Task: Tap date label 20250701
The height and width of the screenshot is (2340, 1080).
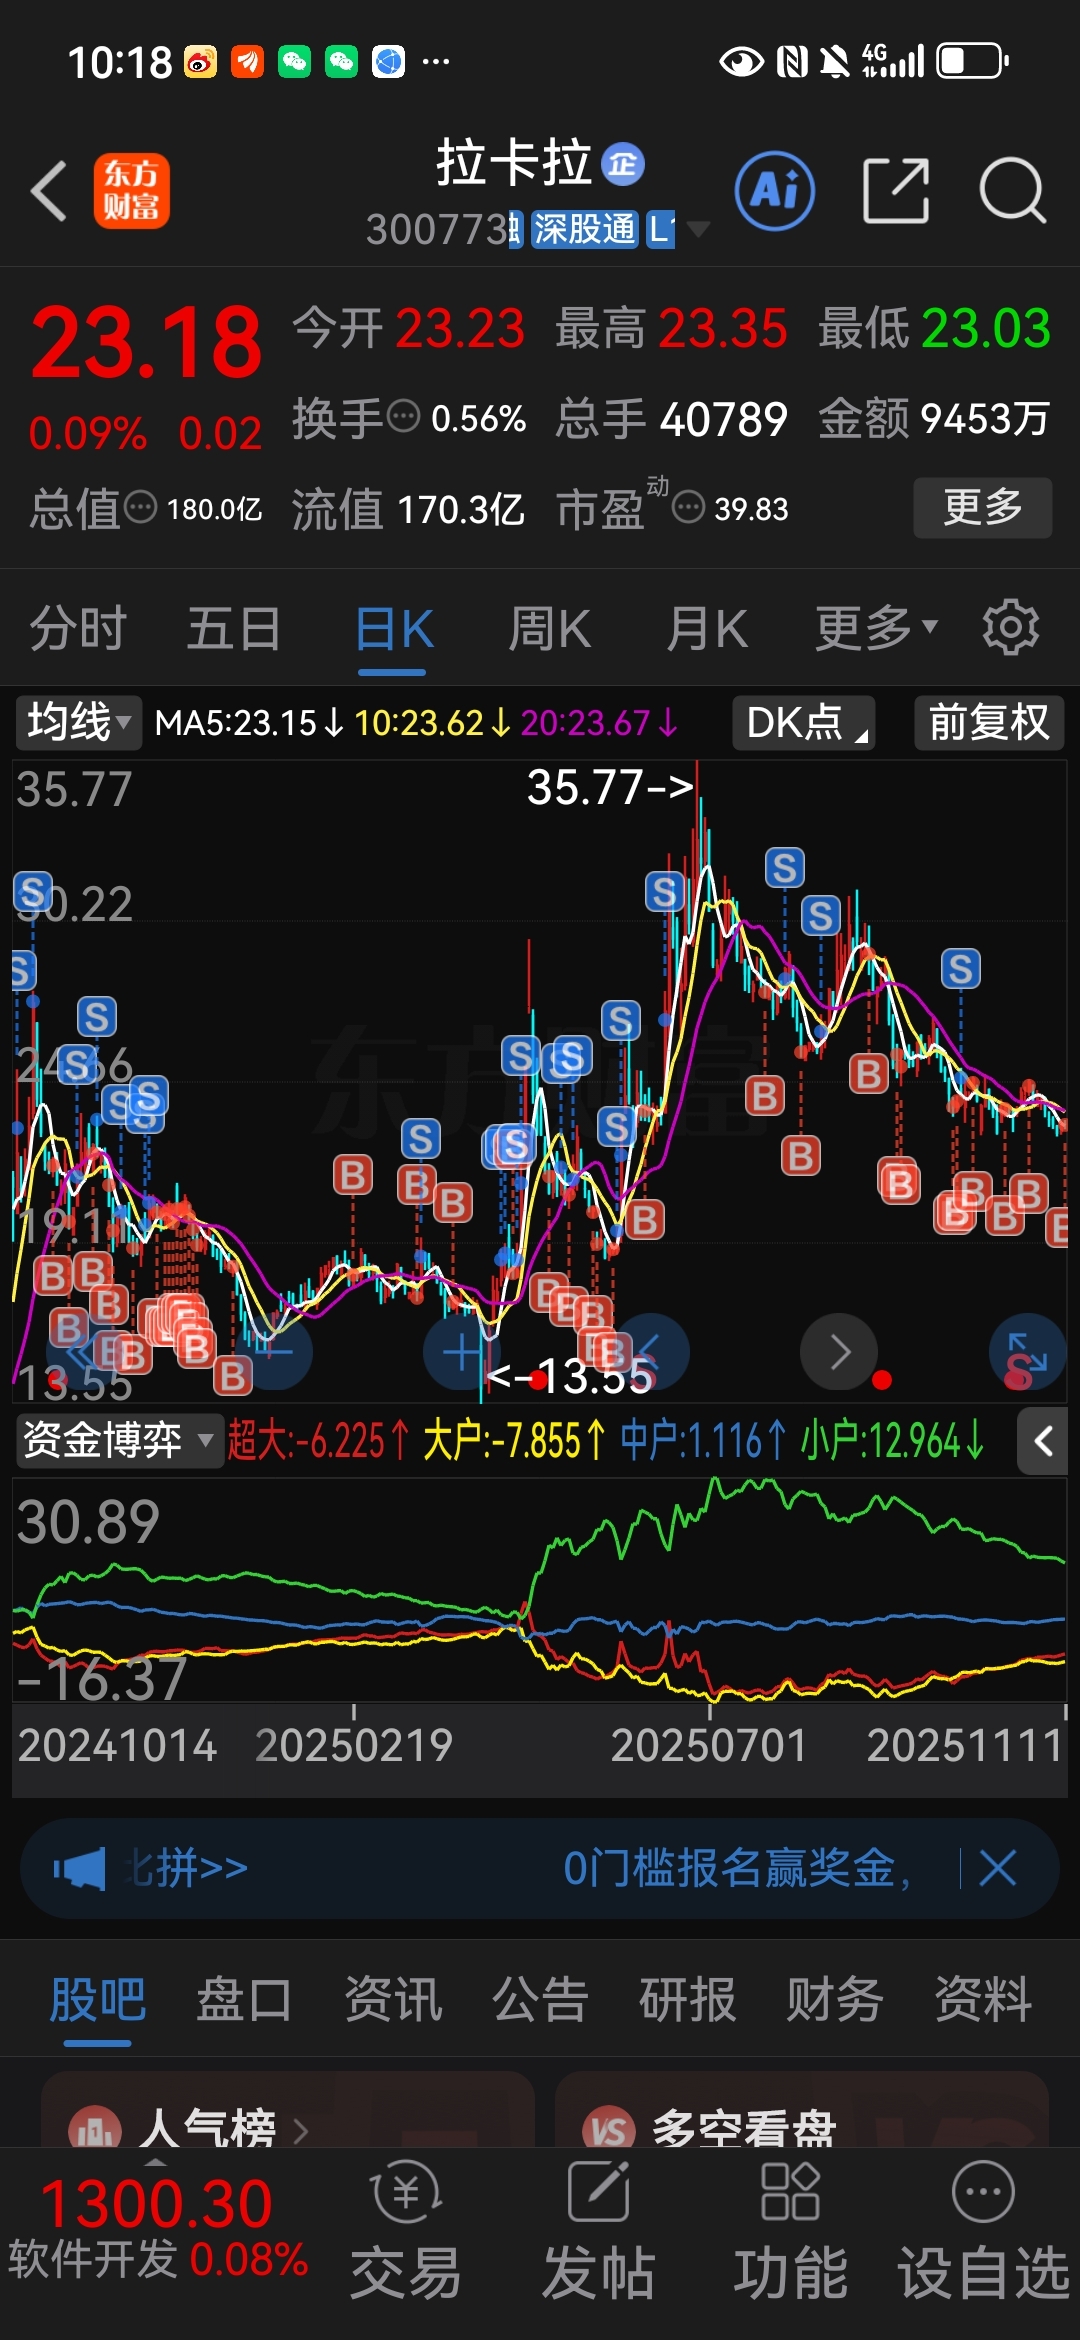Action: [x=709, y=1745]
